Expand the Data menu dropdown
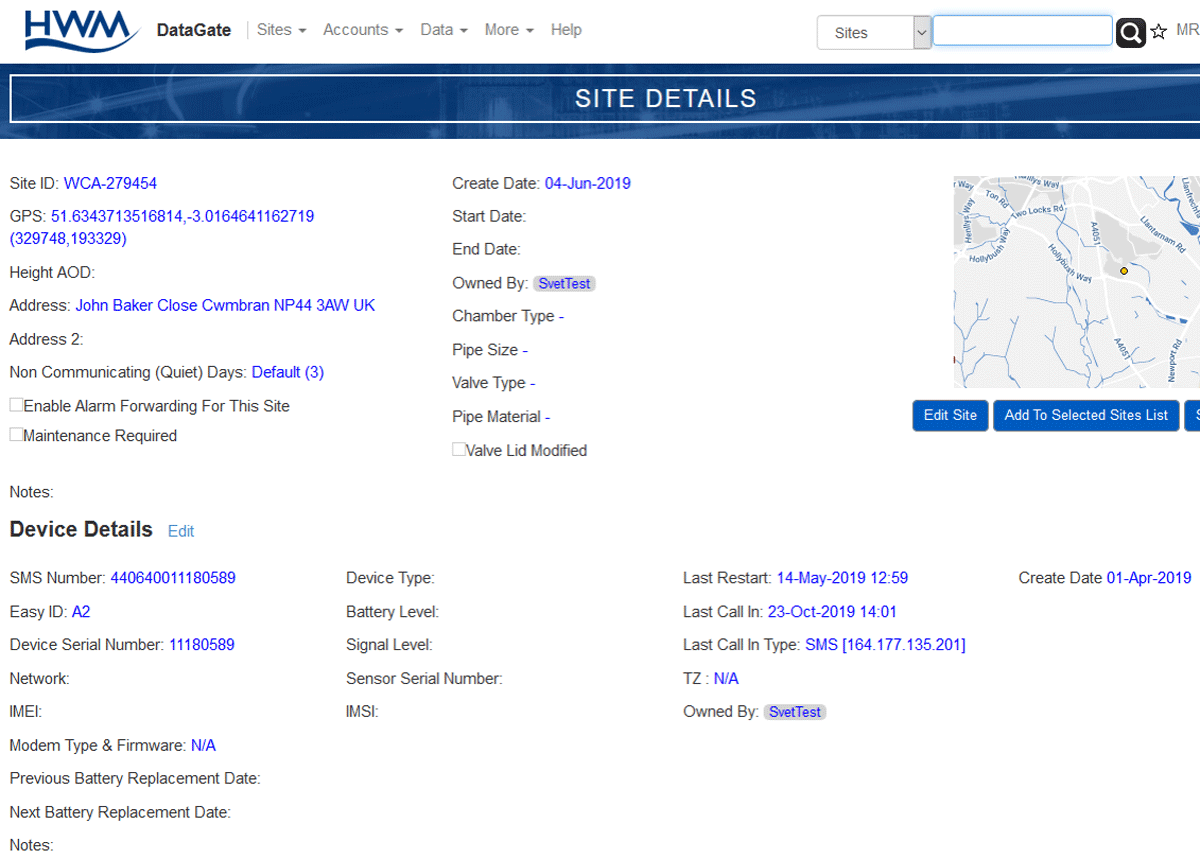Viewport: 1200px width, 859px height. point(443,30)
